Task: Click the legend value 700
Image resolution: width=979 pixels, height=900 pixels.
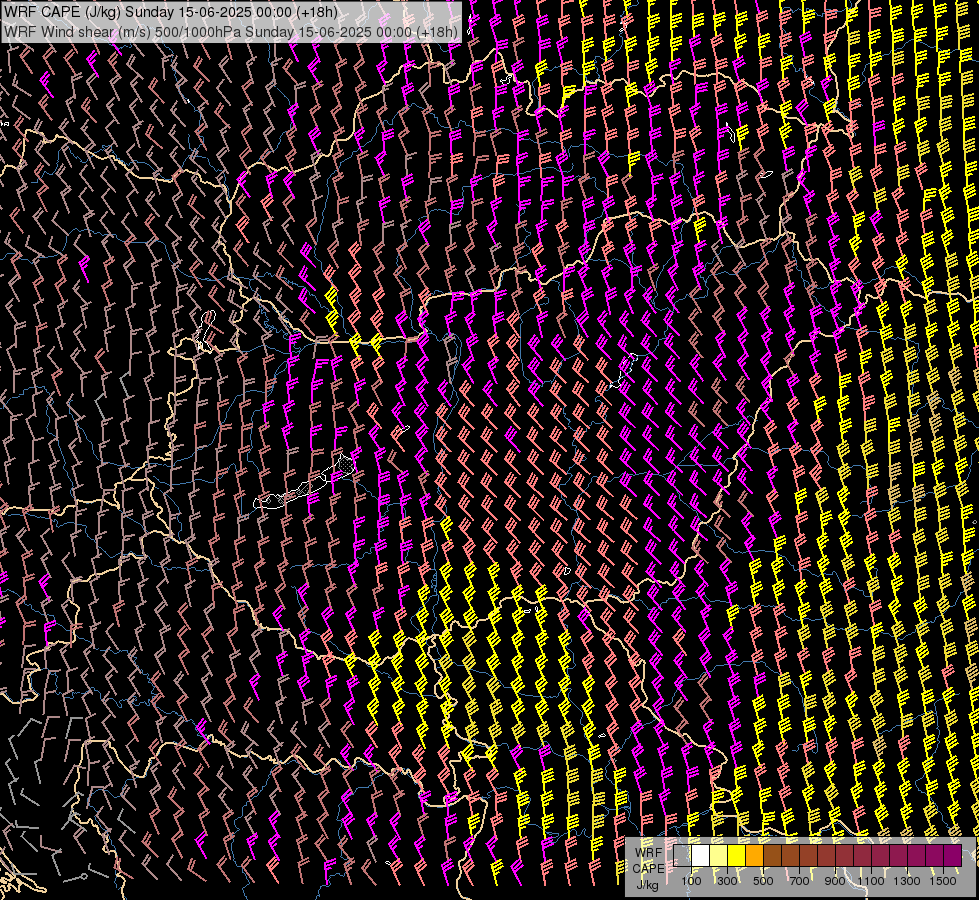Action: click(x=799, y=881)
